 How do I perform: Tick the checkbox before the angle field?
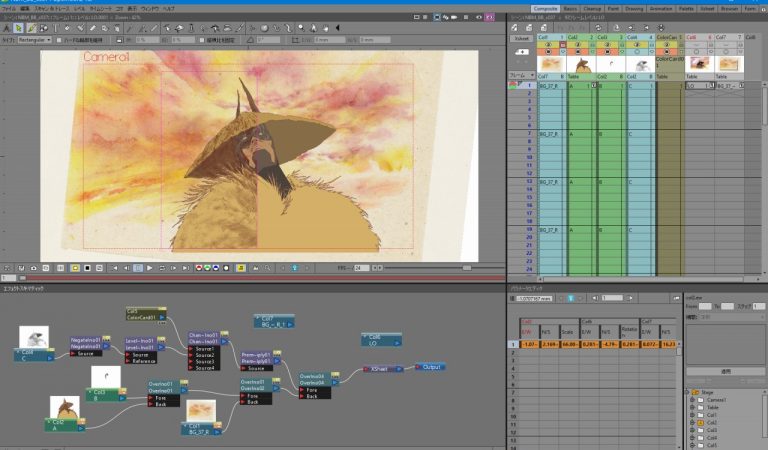(x=202, y=40)
